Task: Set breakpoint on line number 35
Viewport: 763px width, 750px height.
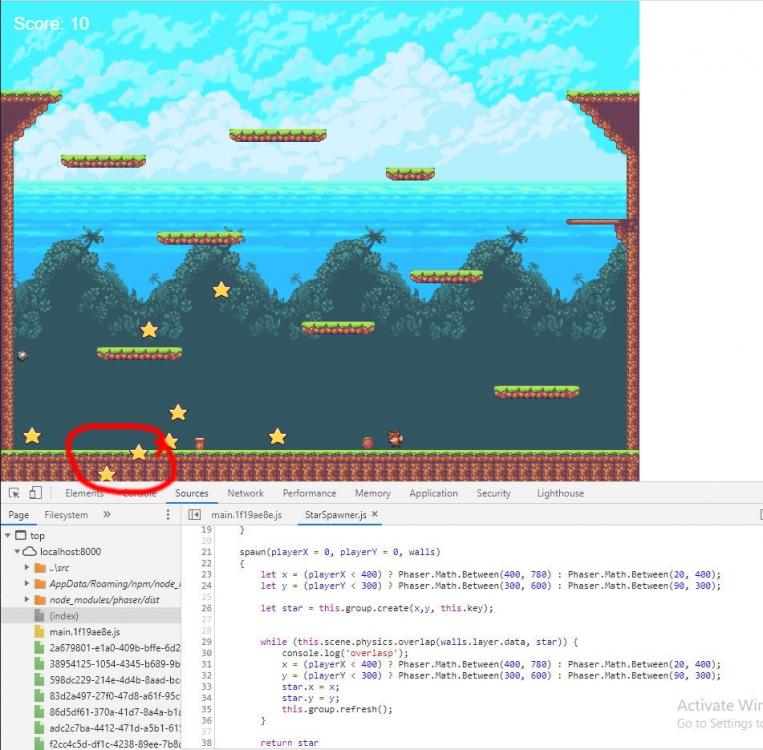Action: tap(206, 709)
